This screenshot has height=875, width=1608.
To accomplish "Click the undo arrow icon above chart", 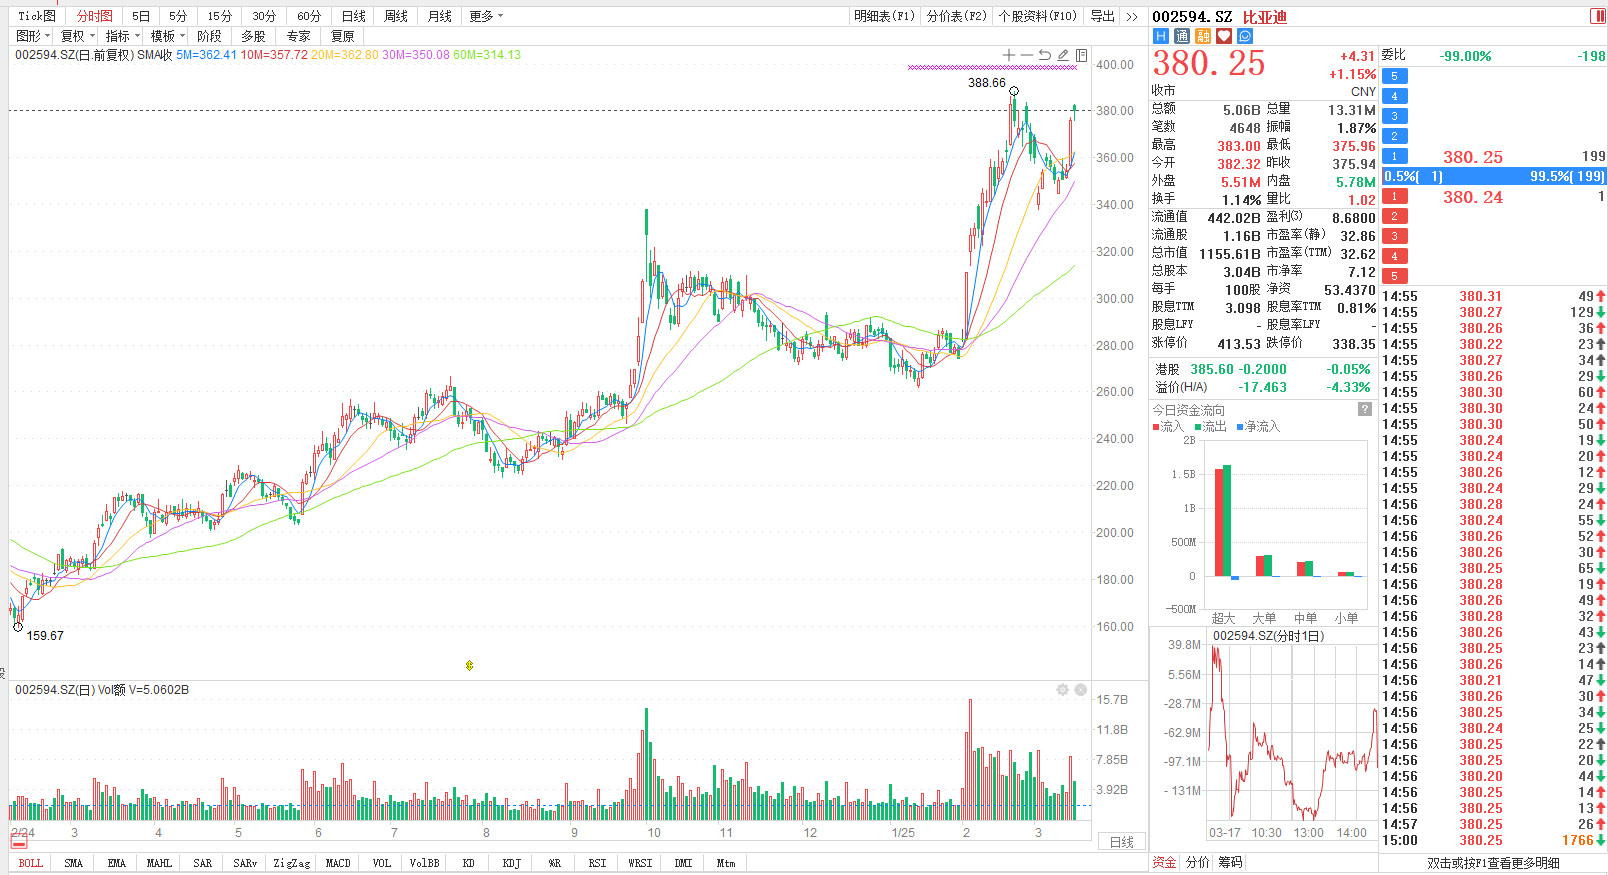I will [1044, 55].
